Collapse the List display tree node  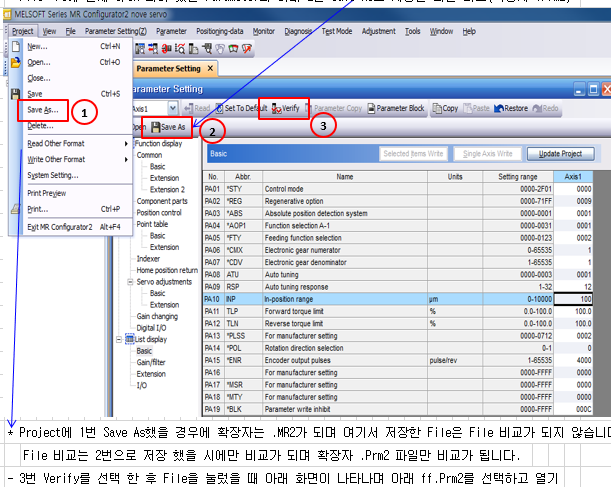(x=118, y=339)
